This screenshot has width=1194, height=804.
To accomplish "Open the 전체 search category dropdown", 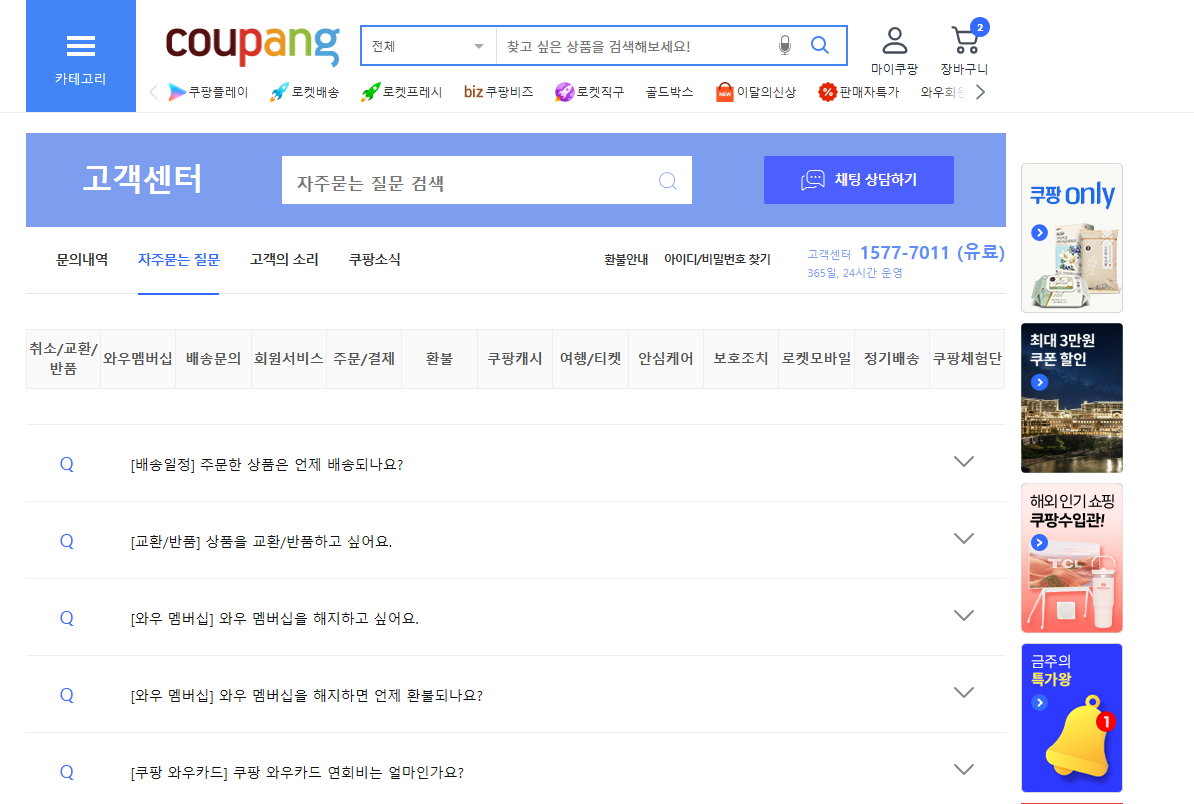I will (429, 46).
